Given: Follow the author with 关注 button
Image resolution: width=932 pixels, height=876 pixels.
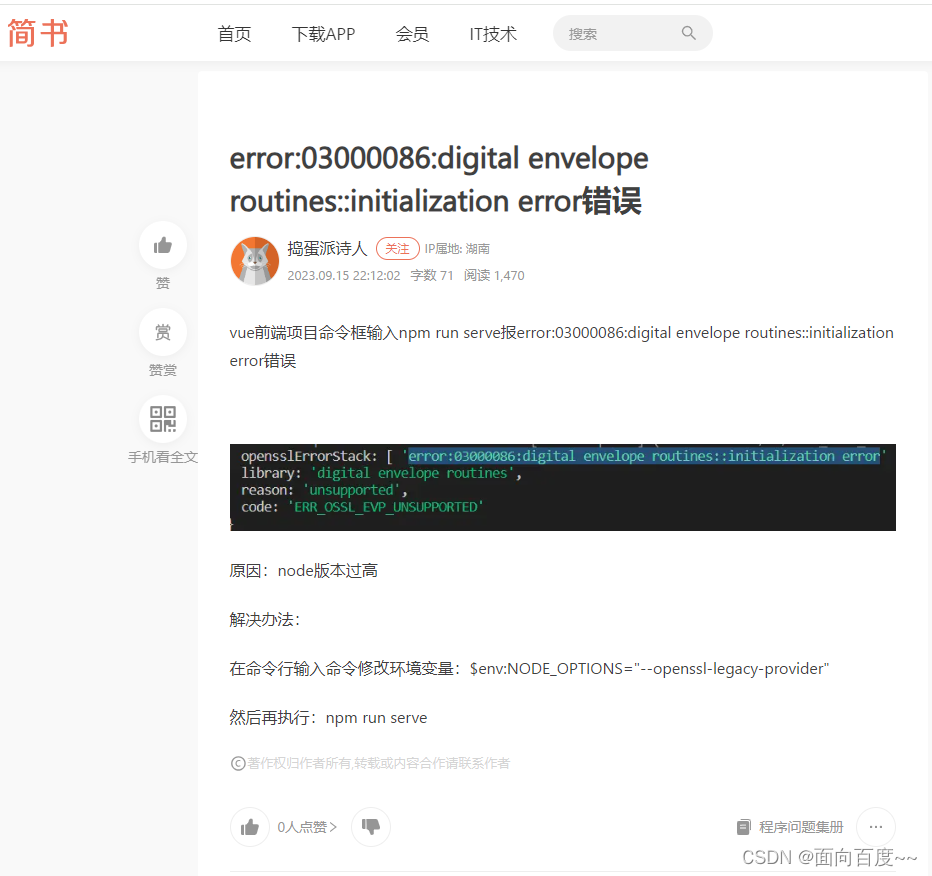Looking at the screenshot, I should (x=398, y=248).
